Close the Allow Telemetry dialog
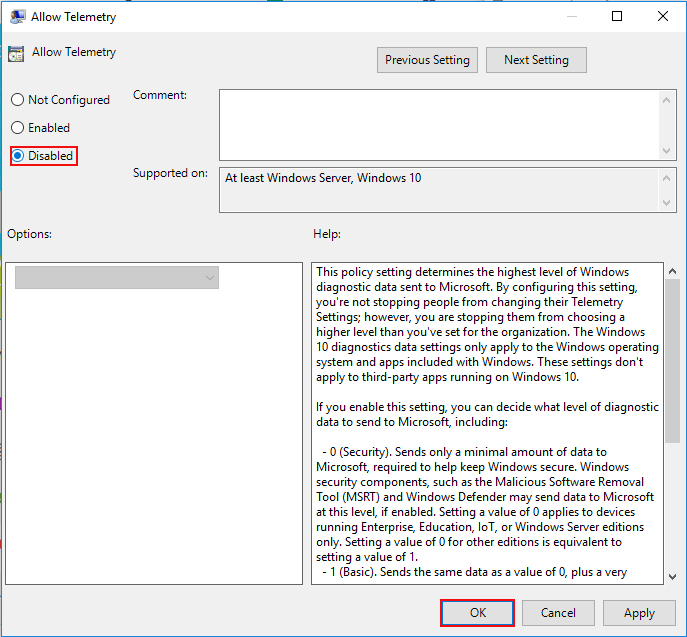This screenshot has width=687, height=637. [x=663, y=16]
